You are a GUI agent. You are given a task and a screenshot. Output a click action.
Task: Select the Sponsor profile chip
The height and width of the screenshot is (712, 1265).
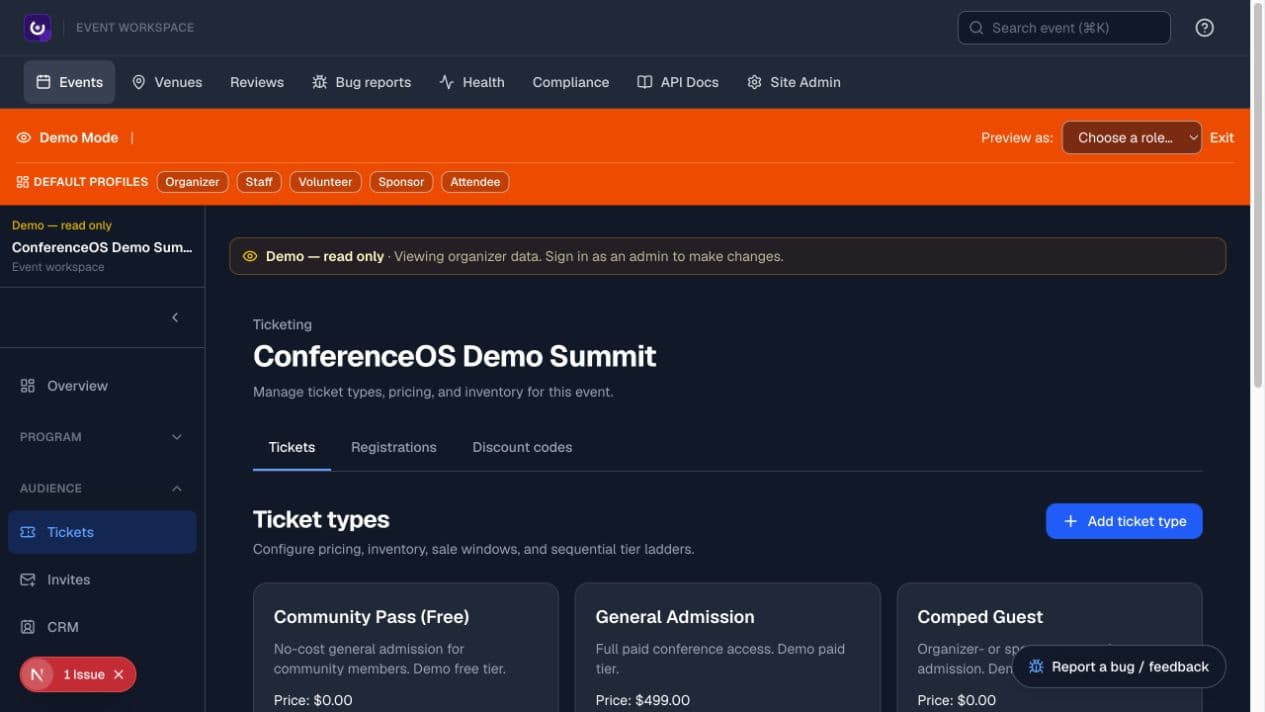point(401,182)
